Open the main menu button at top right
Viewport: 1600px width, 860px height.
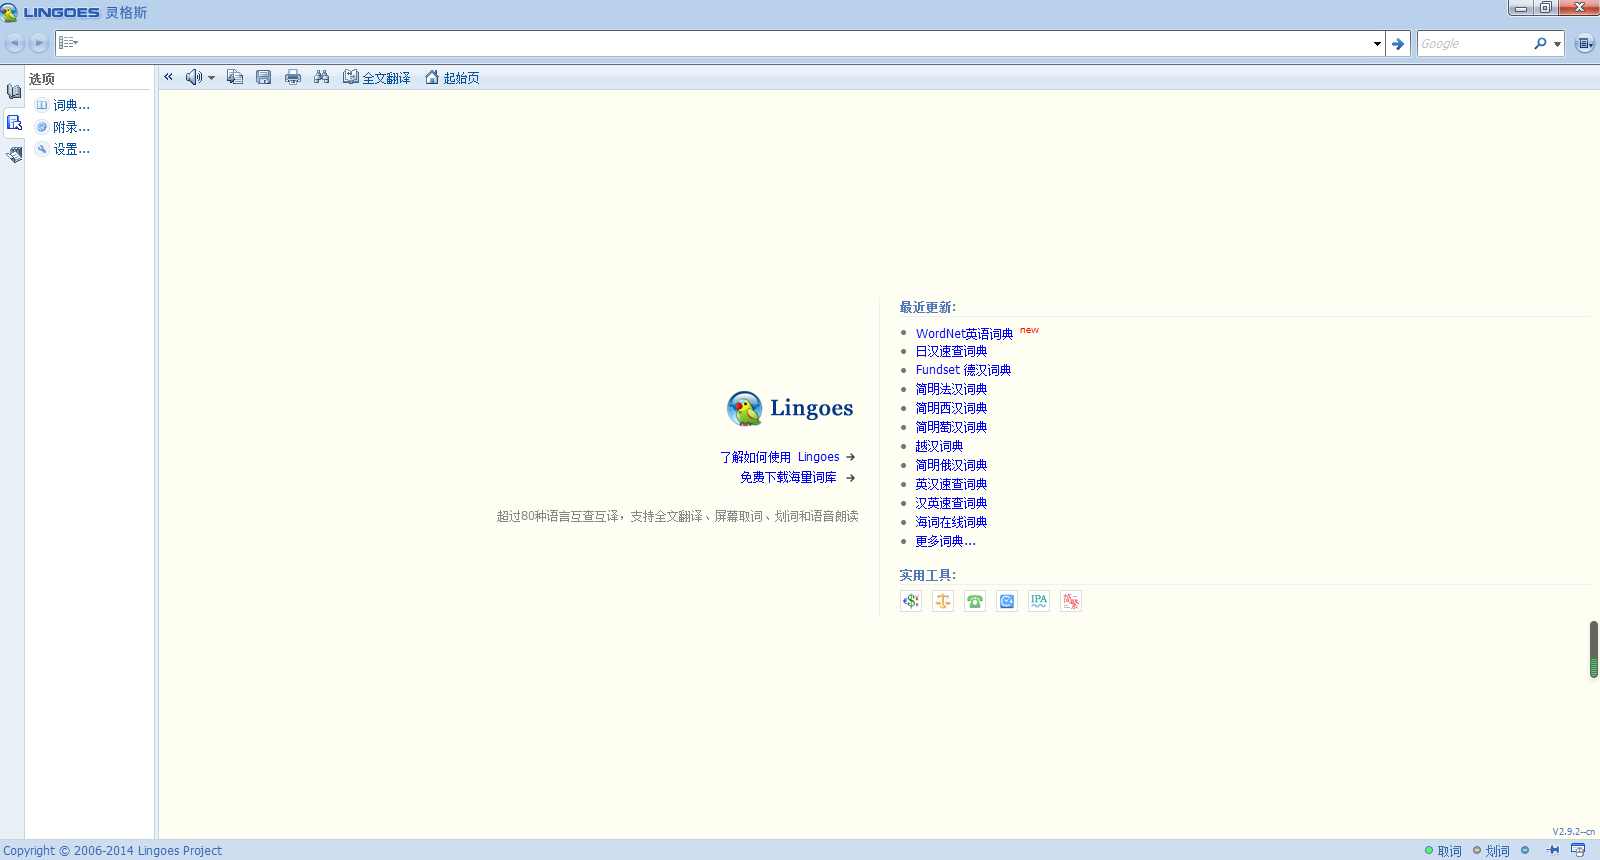pos(1584,43)
